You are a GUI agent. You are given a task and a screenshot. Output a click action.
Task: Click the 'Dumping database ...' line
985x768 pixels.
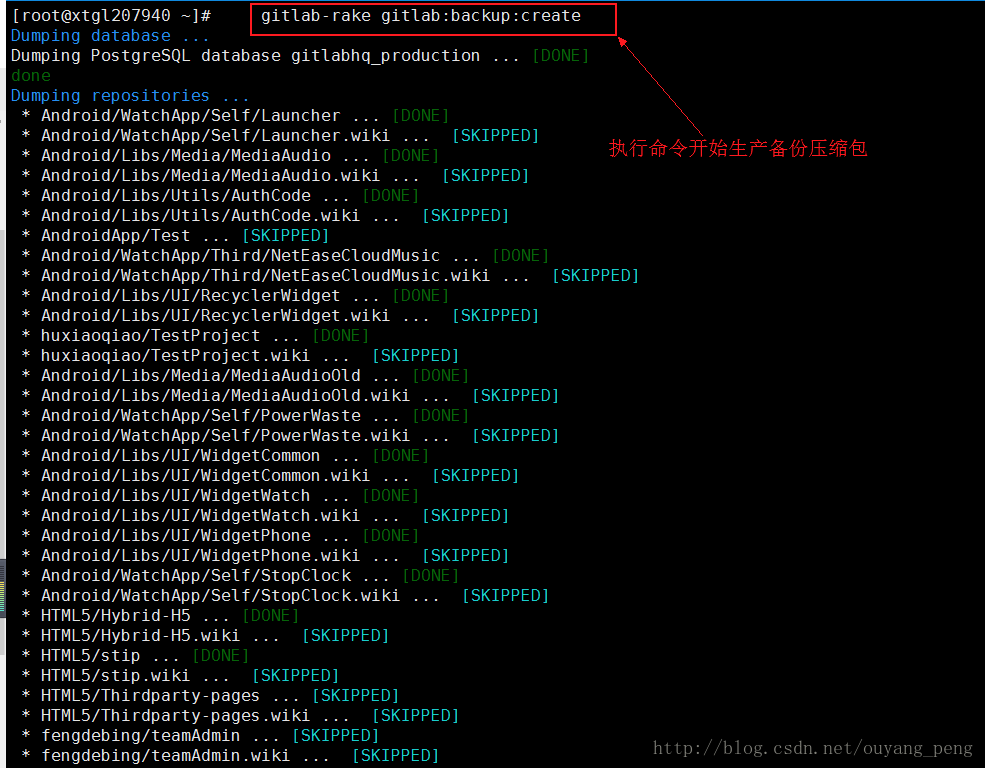point(110,36)
